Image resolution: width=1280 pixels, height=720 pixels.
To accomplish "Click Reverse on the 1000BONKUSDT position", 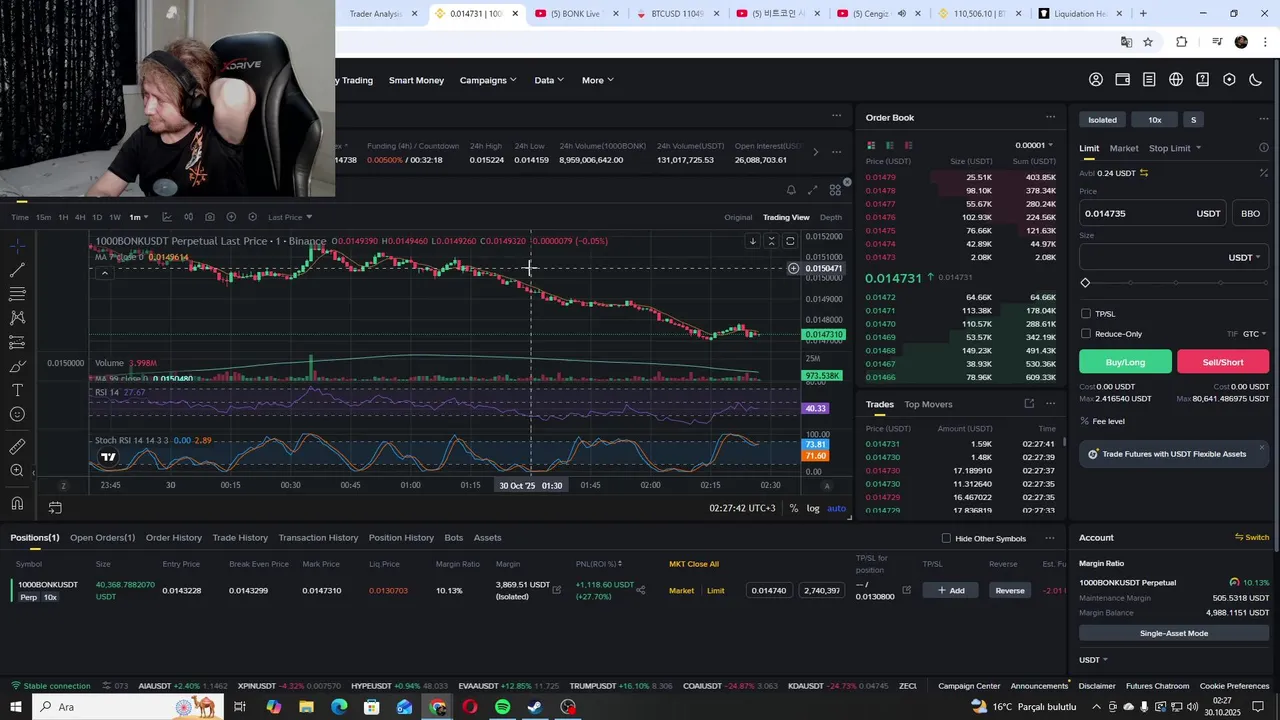I will [x=1010, y=590].
